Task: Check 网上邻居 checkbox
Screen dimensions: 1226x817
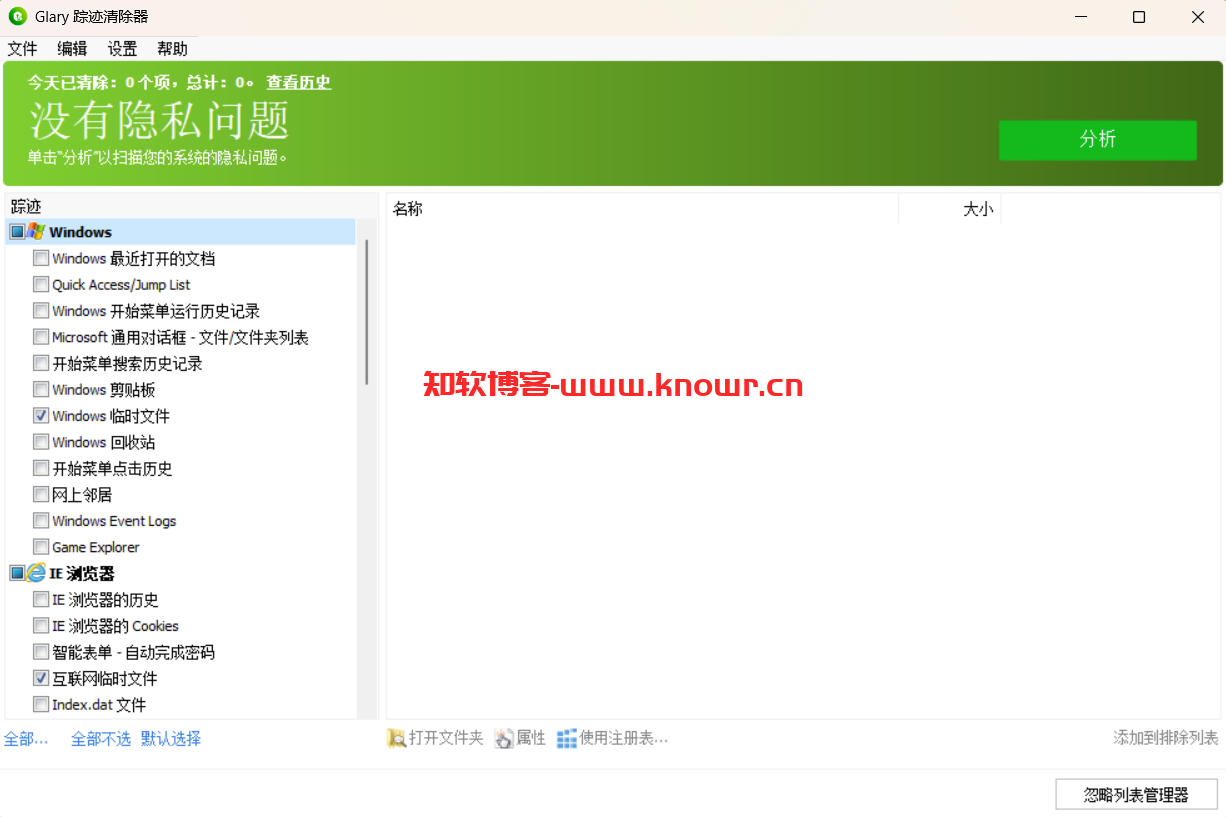Action: (41, 494)
